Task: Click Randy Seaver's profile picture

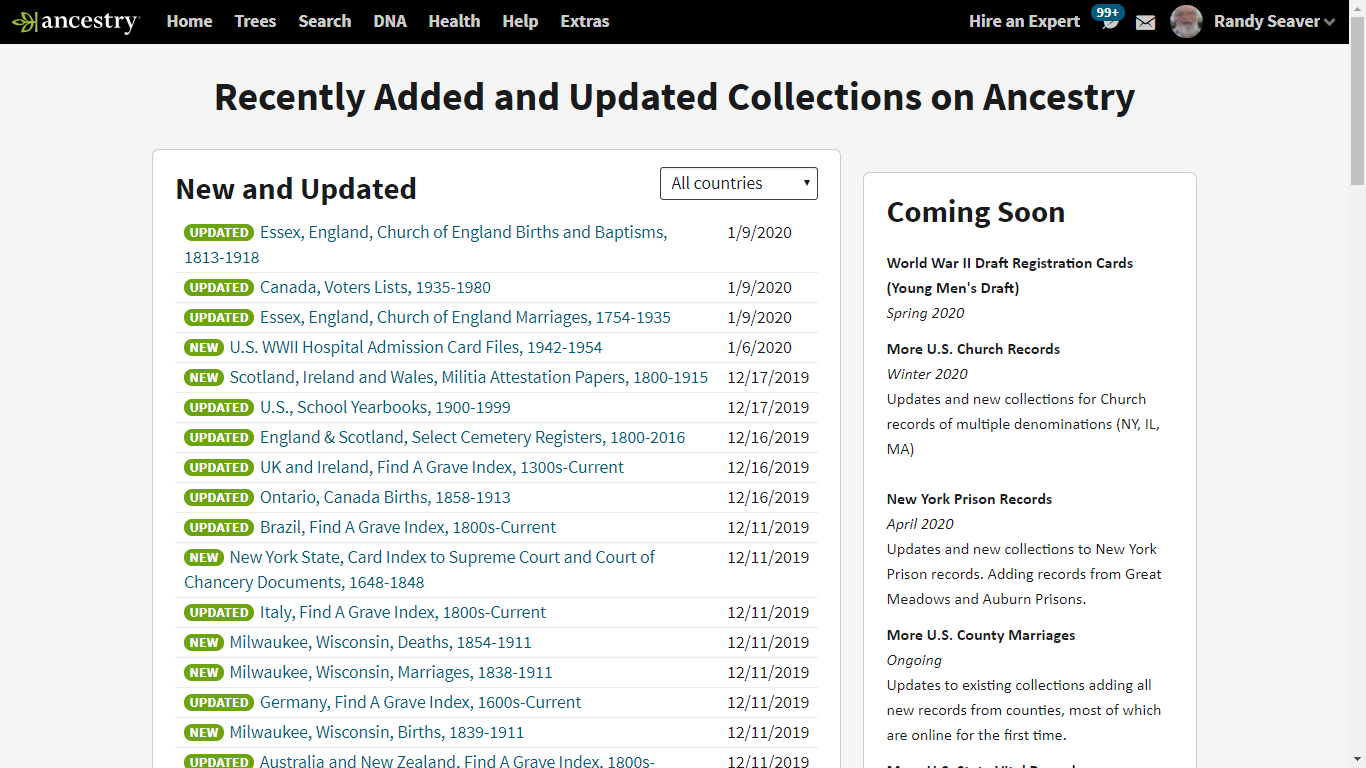Action: coord(1186,21)
